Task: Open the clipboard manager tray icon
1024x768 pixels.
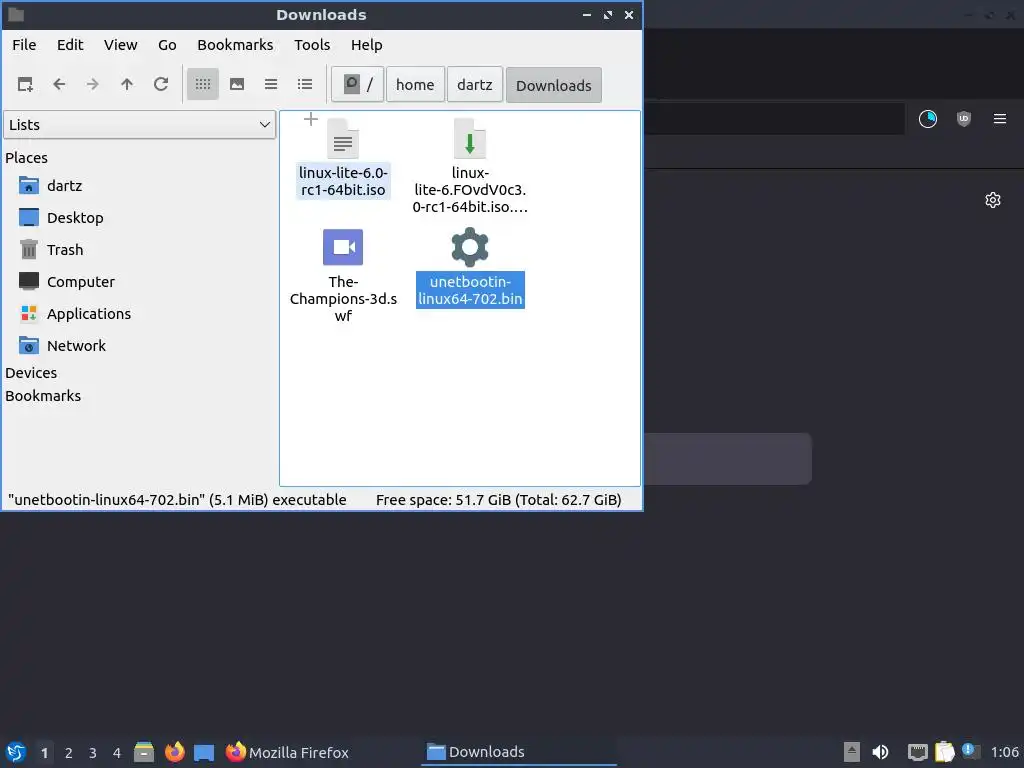Action: coord(944,752)
